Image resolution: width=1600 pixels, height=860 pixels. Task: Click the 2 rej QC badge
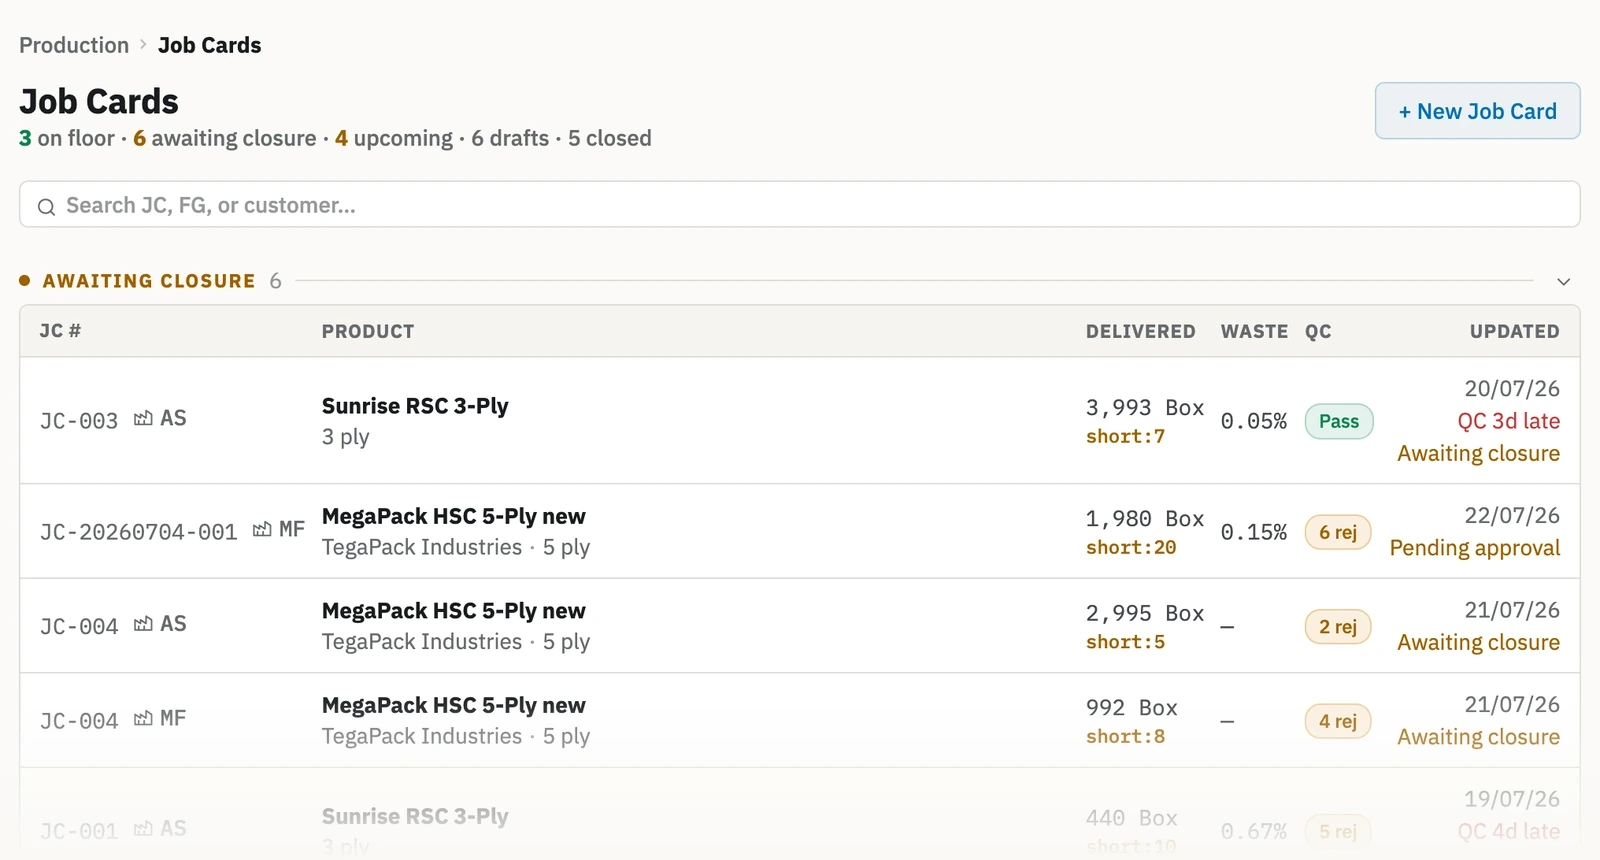(1337, 627)
